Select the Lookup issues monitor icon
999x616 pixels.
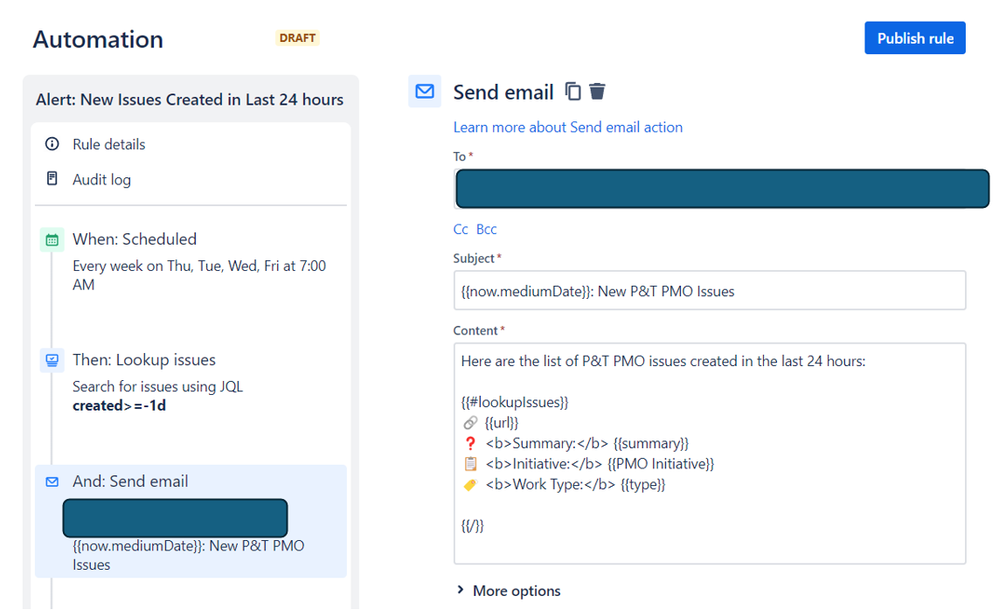pos(52,361)
